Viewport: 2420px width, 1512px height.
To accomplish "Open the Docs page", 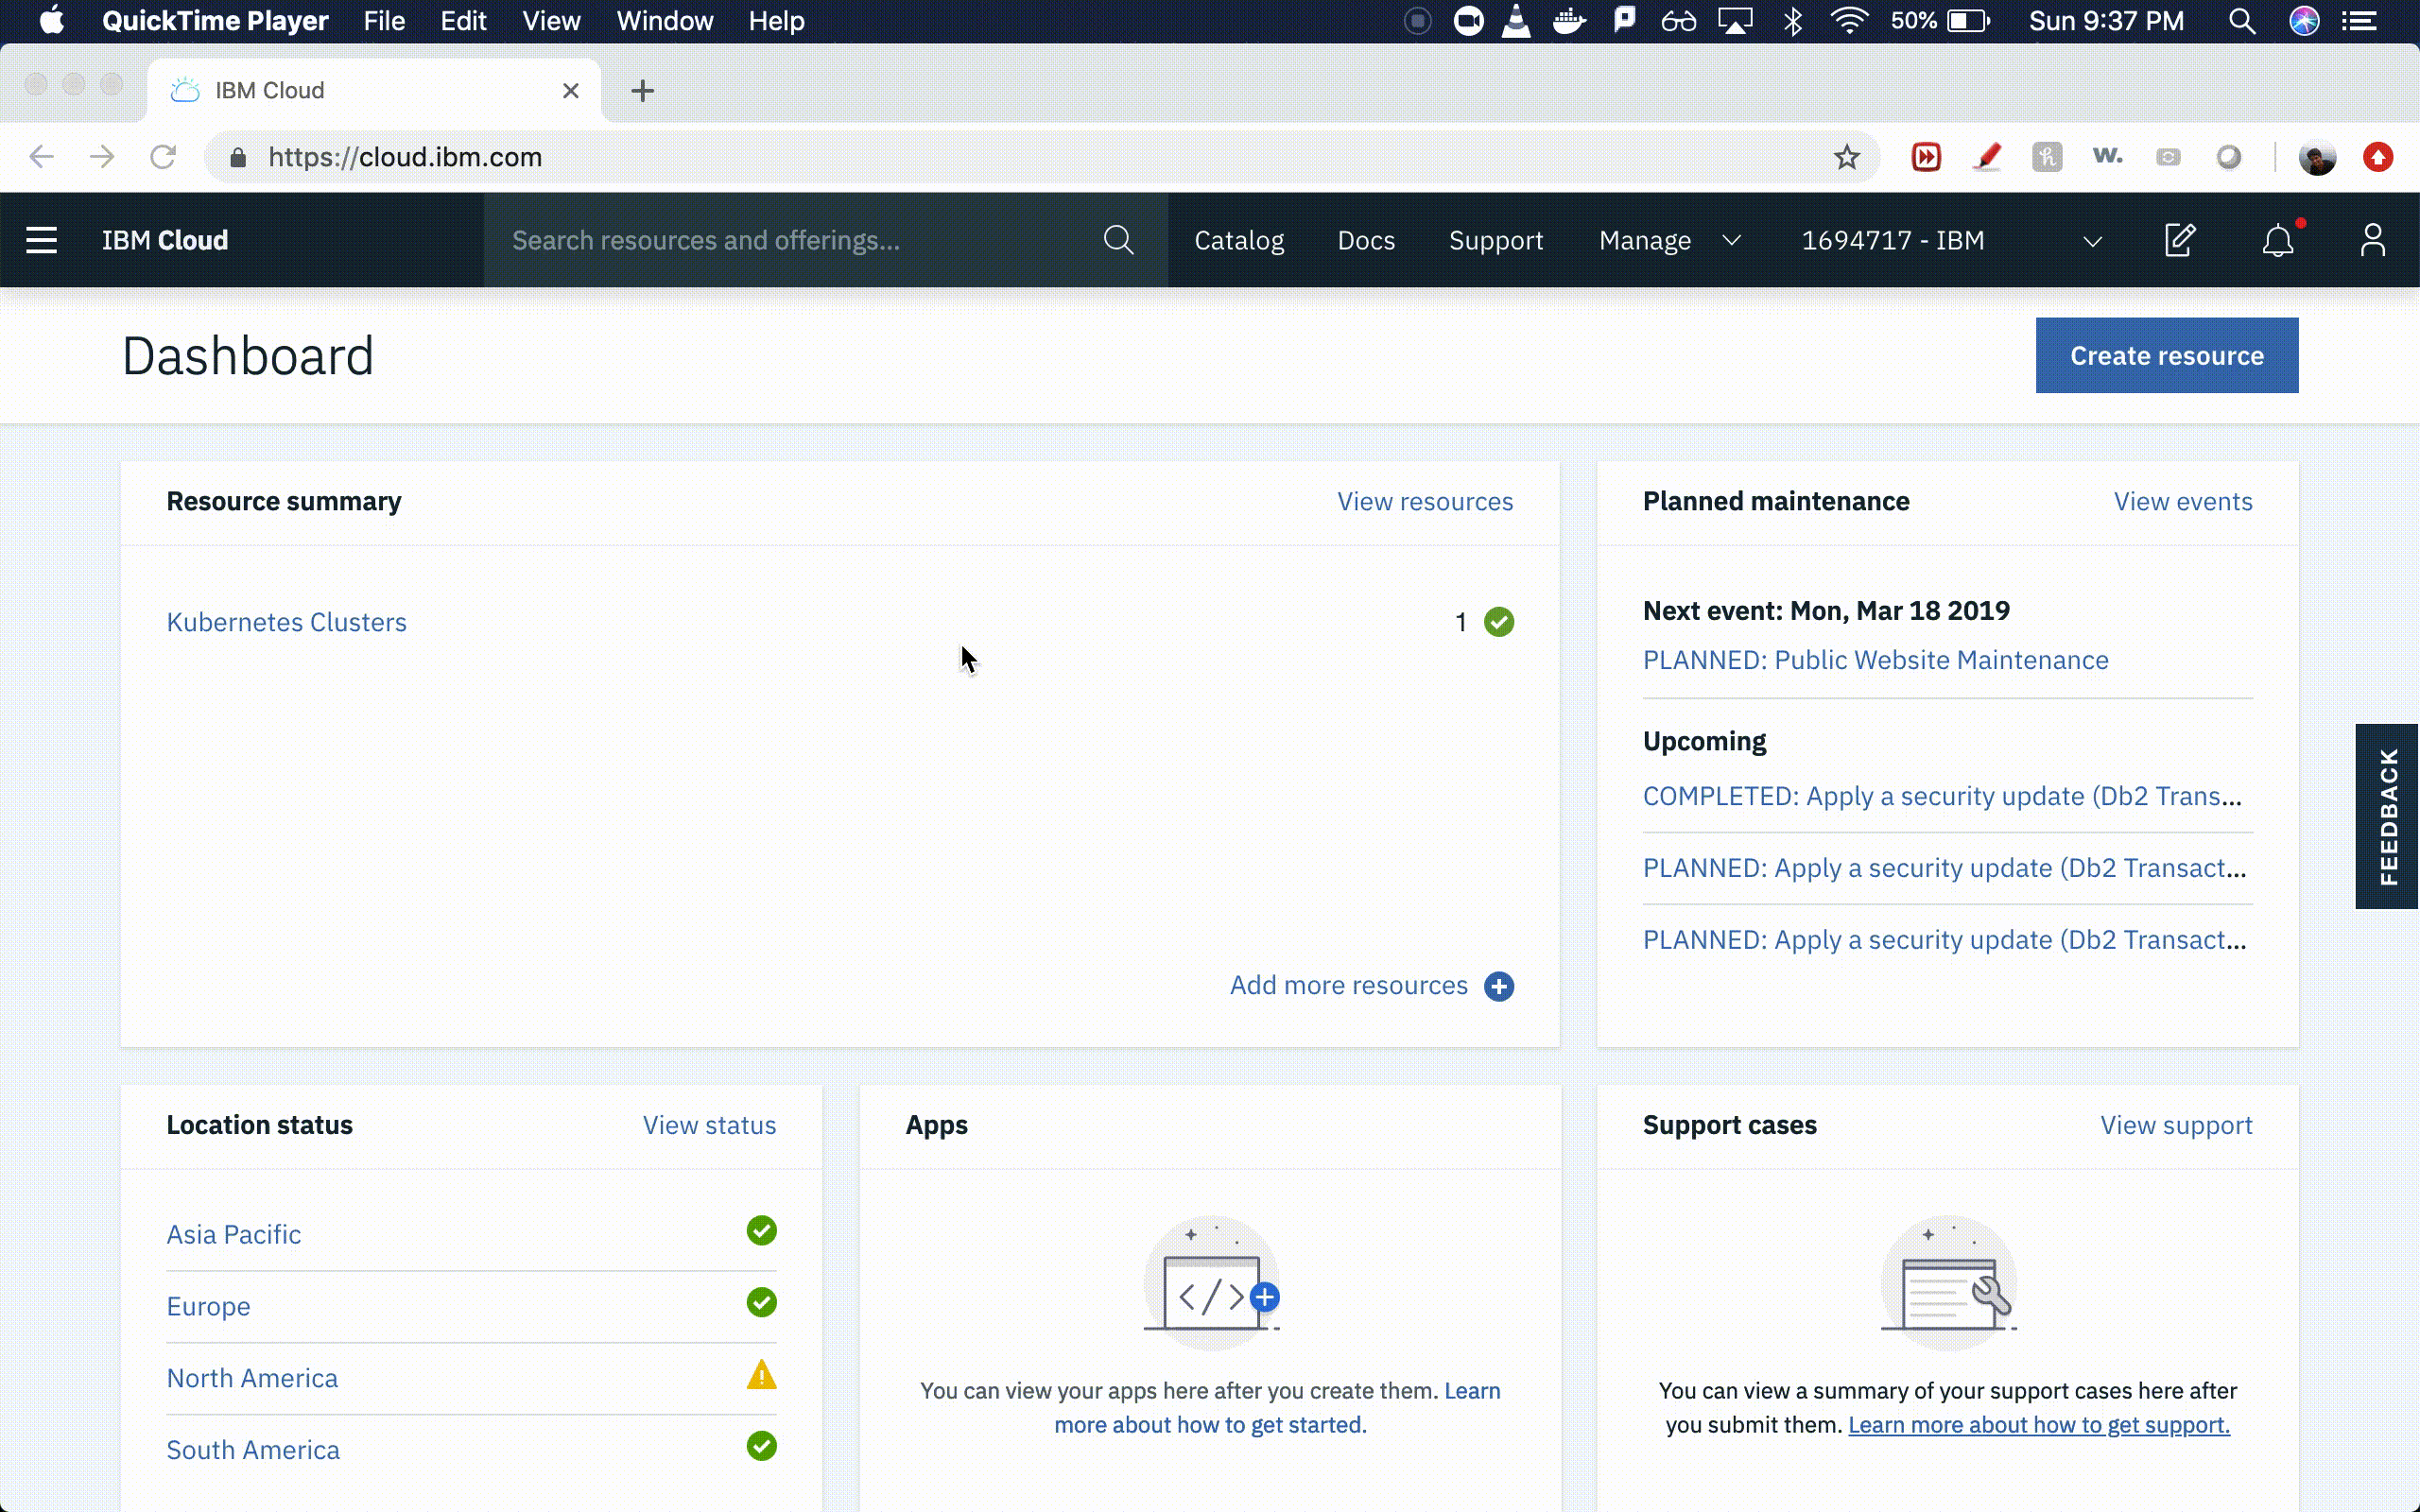I will pyautogui.click(x=1366, y=240).
